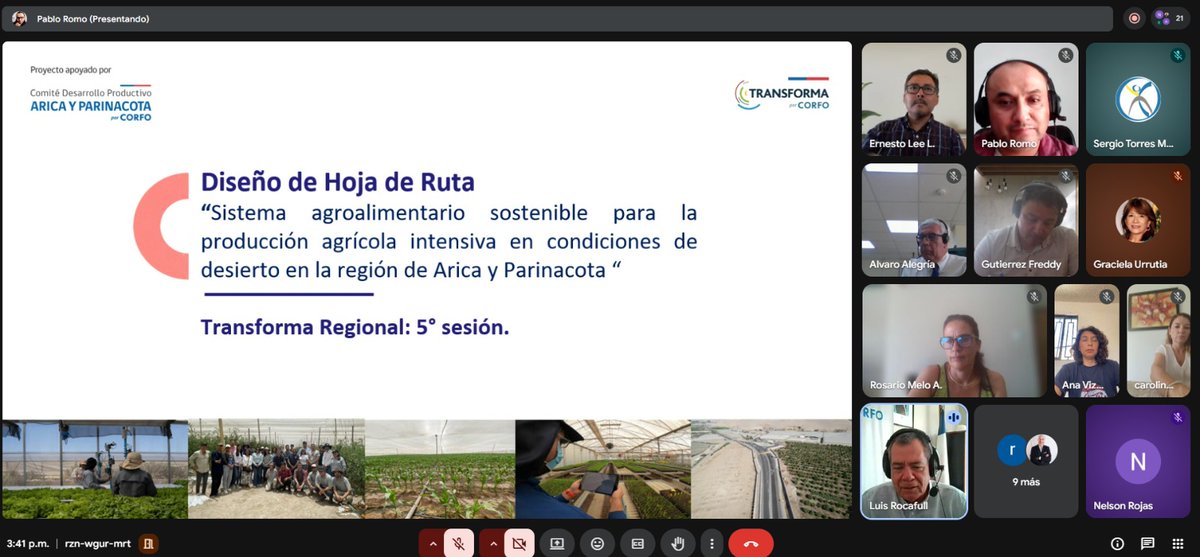1200x557 pixels.
Task: Expand audio settings arrow beside the microphone
Action: pos(433,543)
